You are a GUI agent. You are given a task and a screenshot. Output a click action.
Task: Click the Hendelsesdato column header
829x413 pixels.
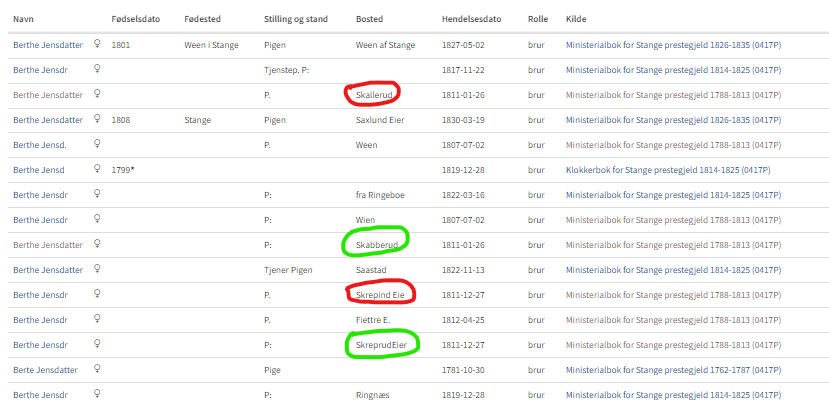tap(472, 19)
